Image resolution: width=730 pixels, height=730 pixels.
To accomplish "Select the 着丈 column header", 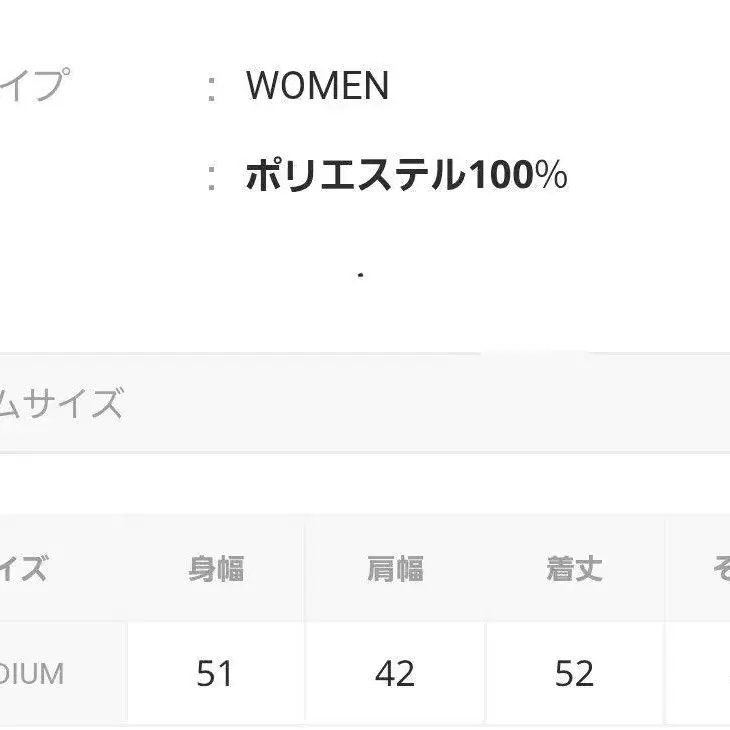I will [574, 569].
